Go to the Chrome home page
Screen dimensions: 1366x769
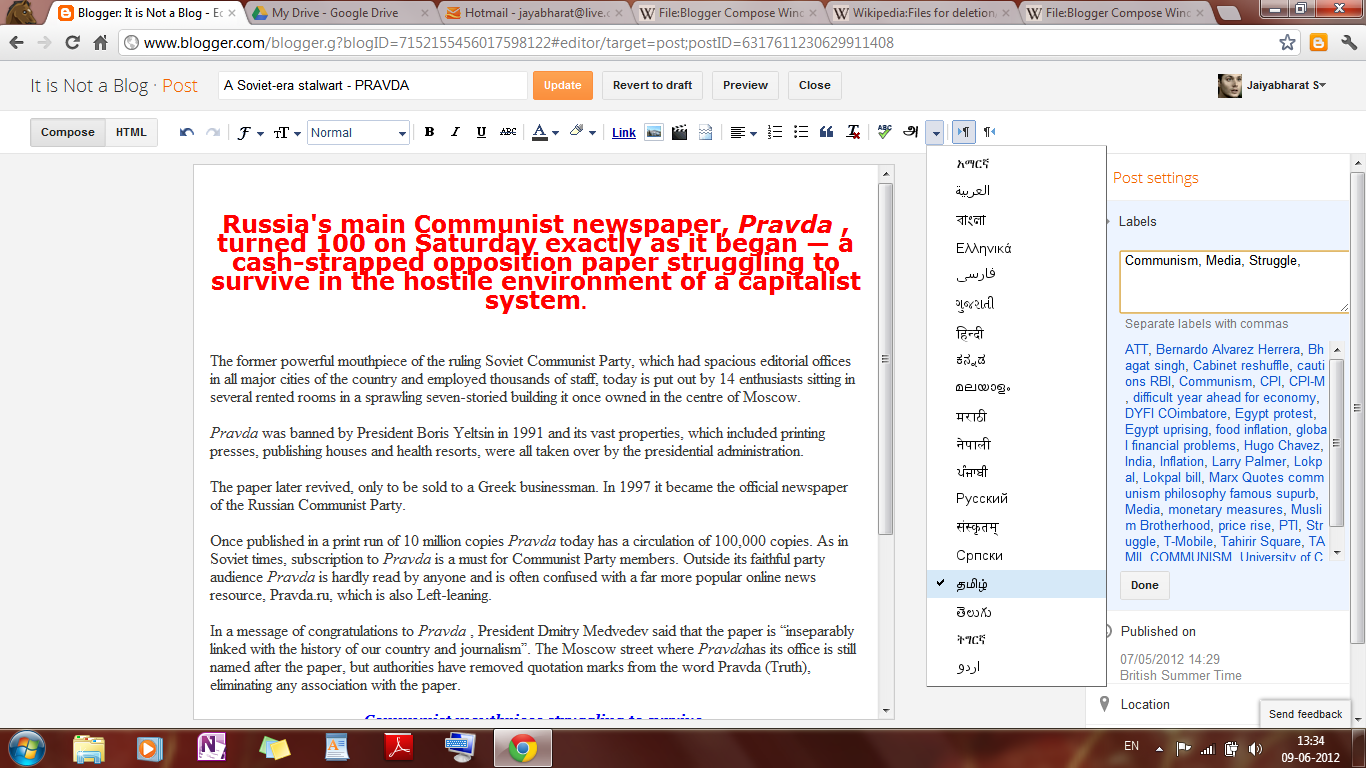pos(100,43)
